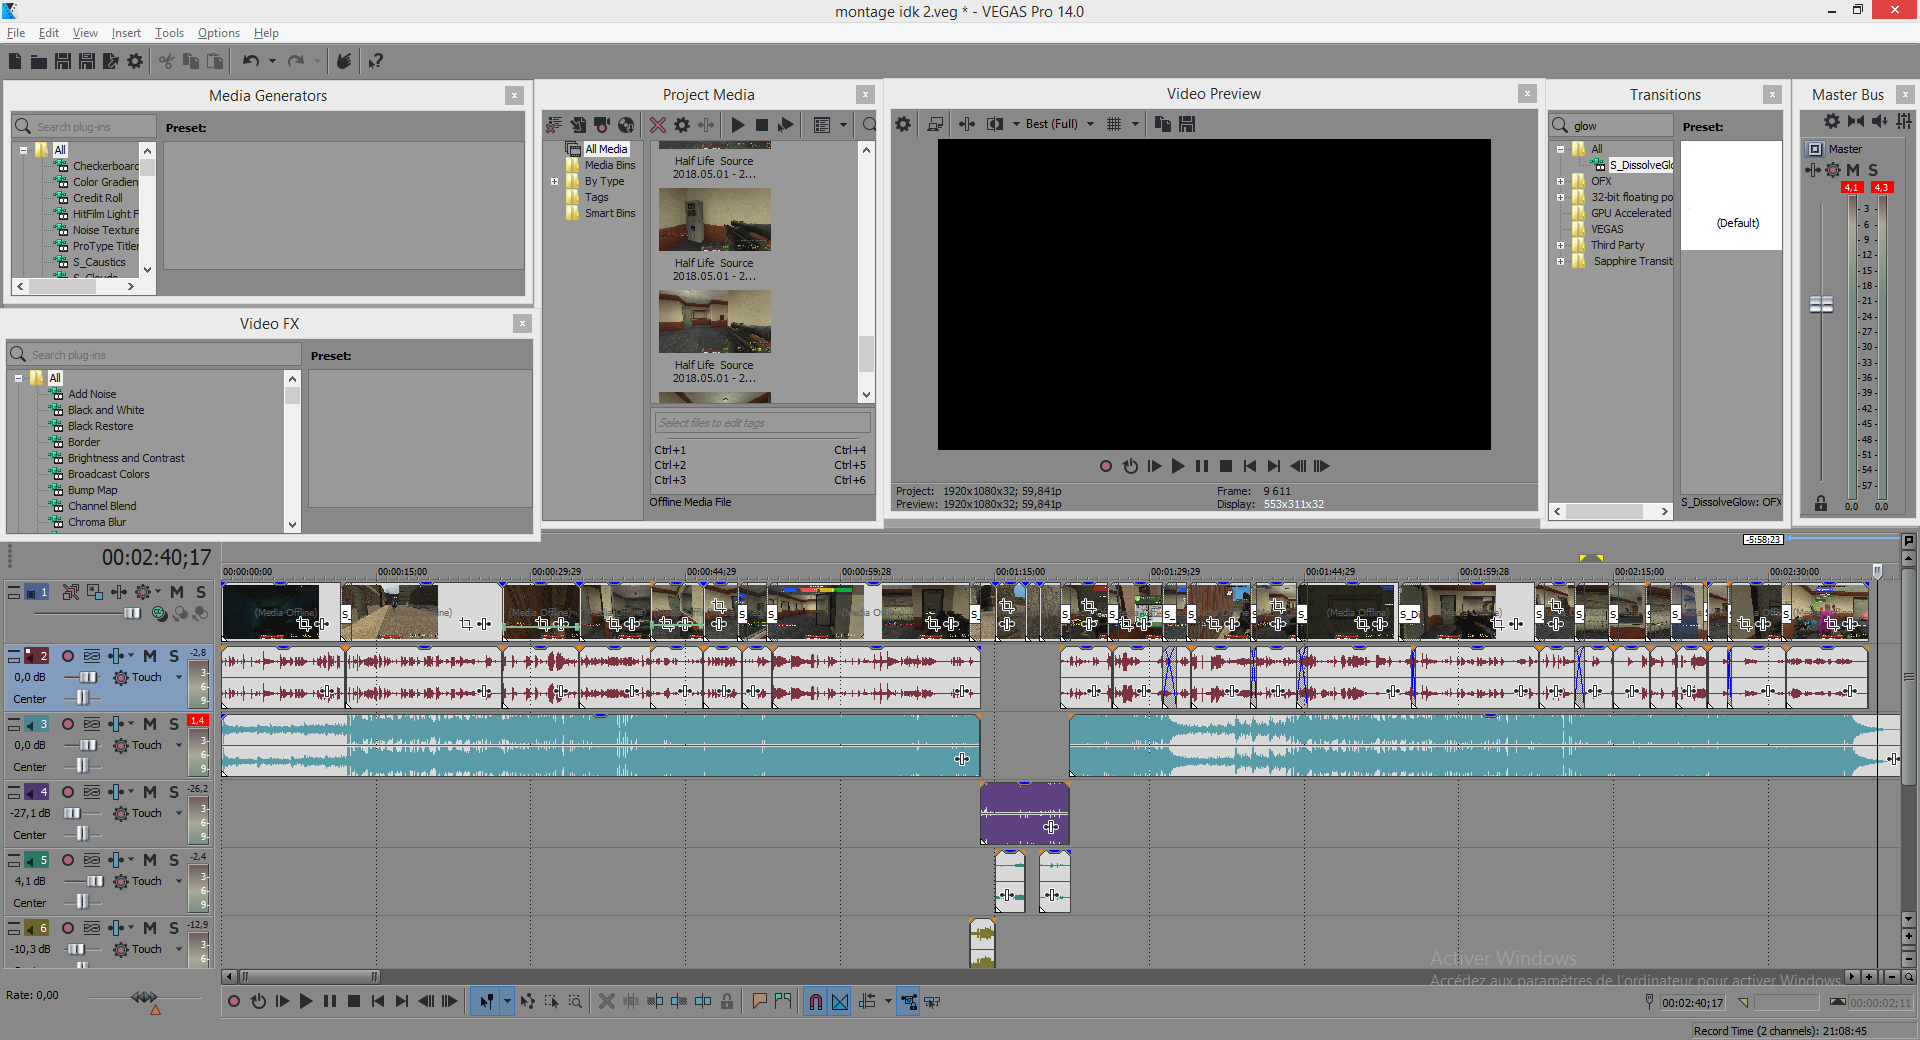Collapse All node in Video FX tree
The width and height of the screenshot is (1920, 1040).
(18, 378)
